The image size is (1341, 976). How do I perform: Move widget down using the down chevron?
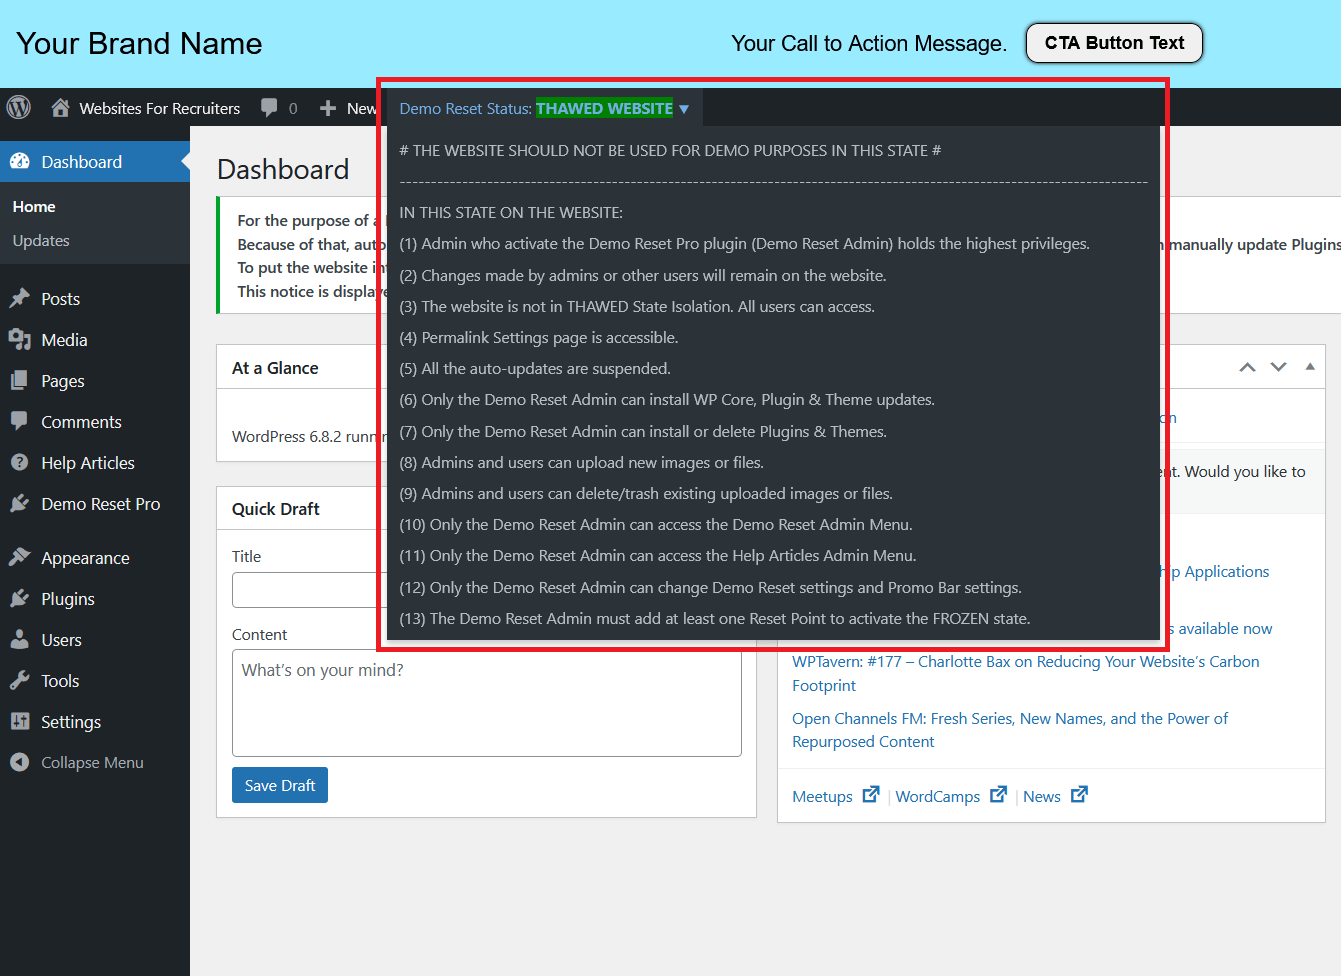click(x=1278, y=367)
